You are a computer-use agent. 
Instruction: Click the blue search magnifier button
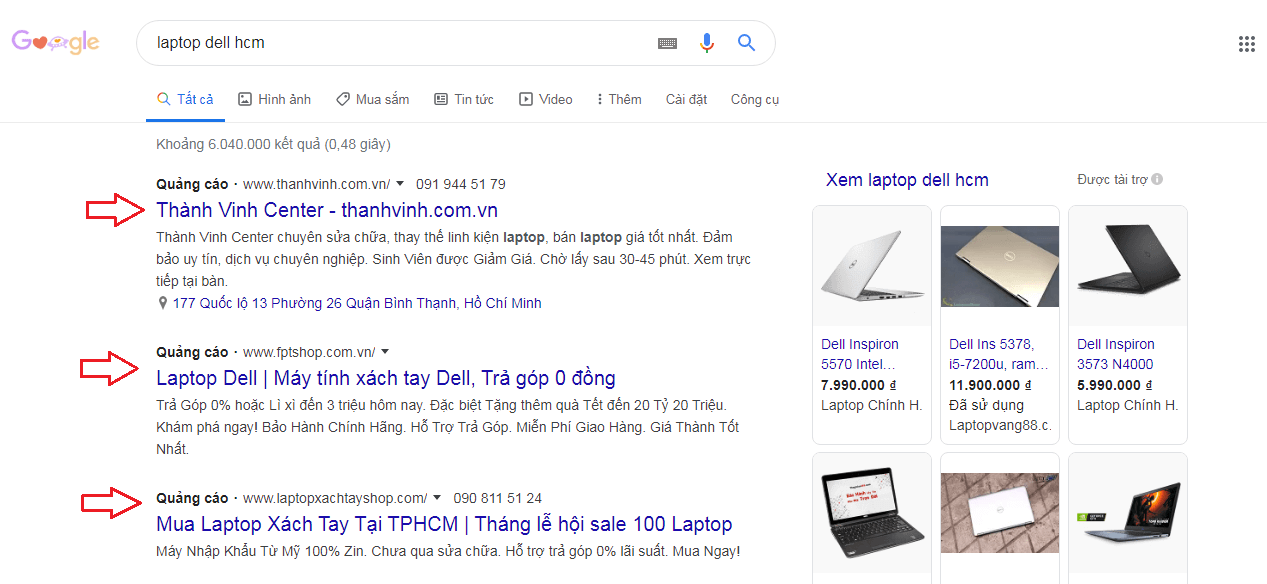(746, 43)
